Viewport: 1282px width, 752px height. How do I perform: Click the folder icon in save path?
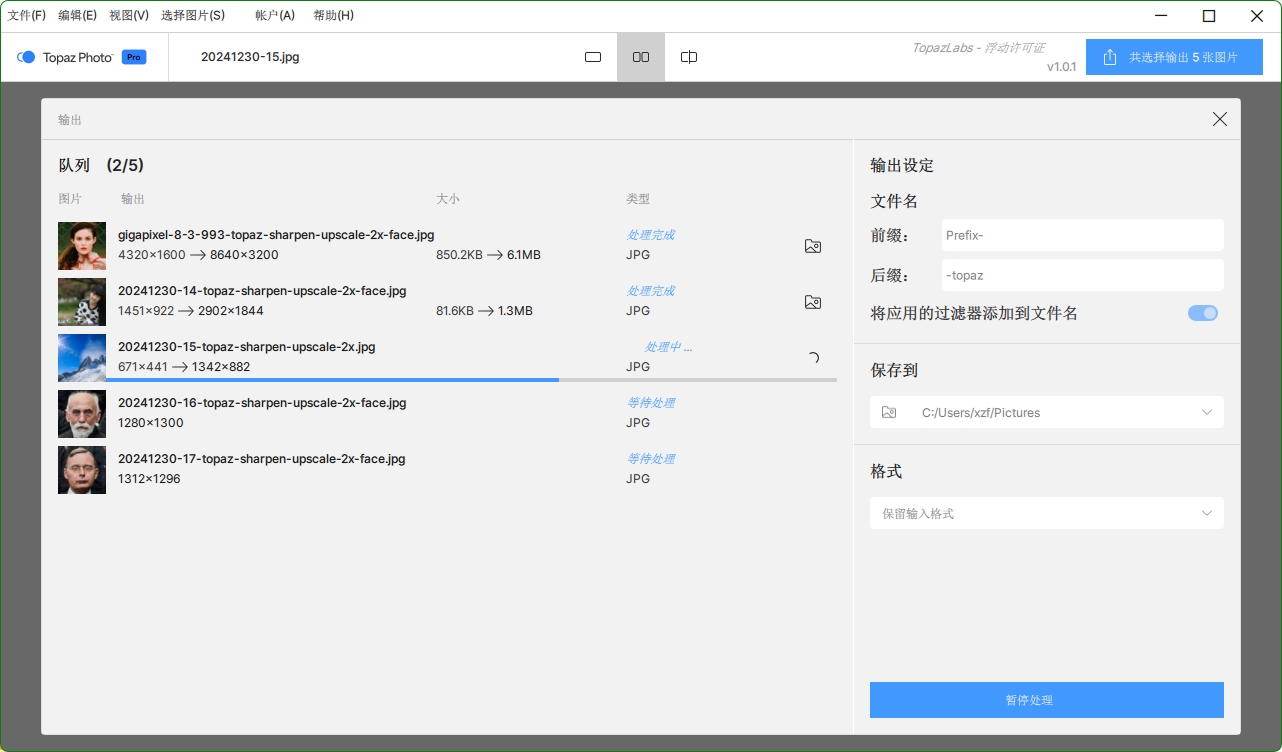(889, 412)
